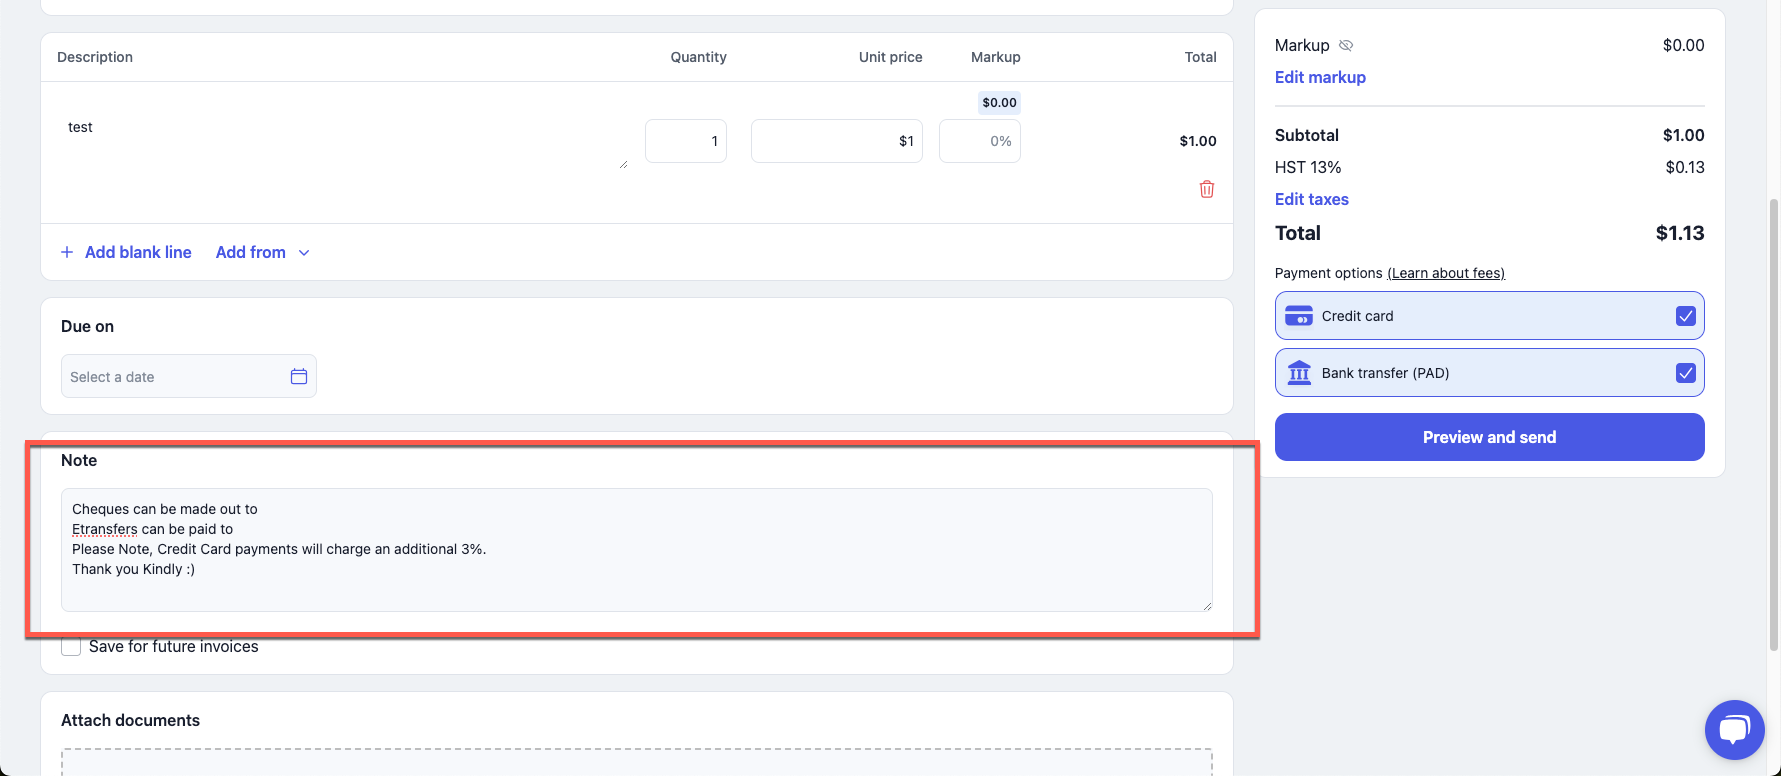Open the chat support bubble
This screenshot has height=776, width=1781.
point(1734,729)
